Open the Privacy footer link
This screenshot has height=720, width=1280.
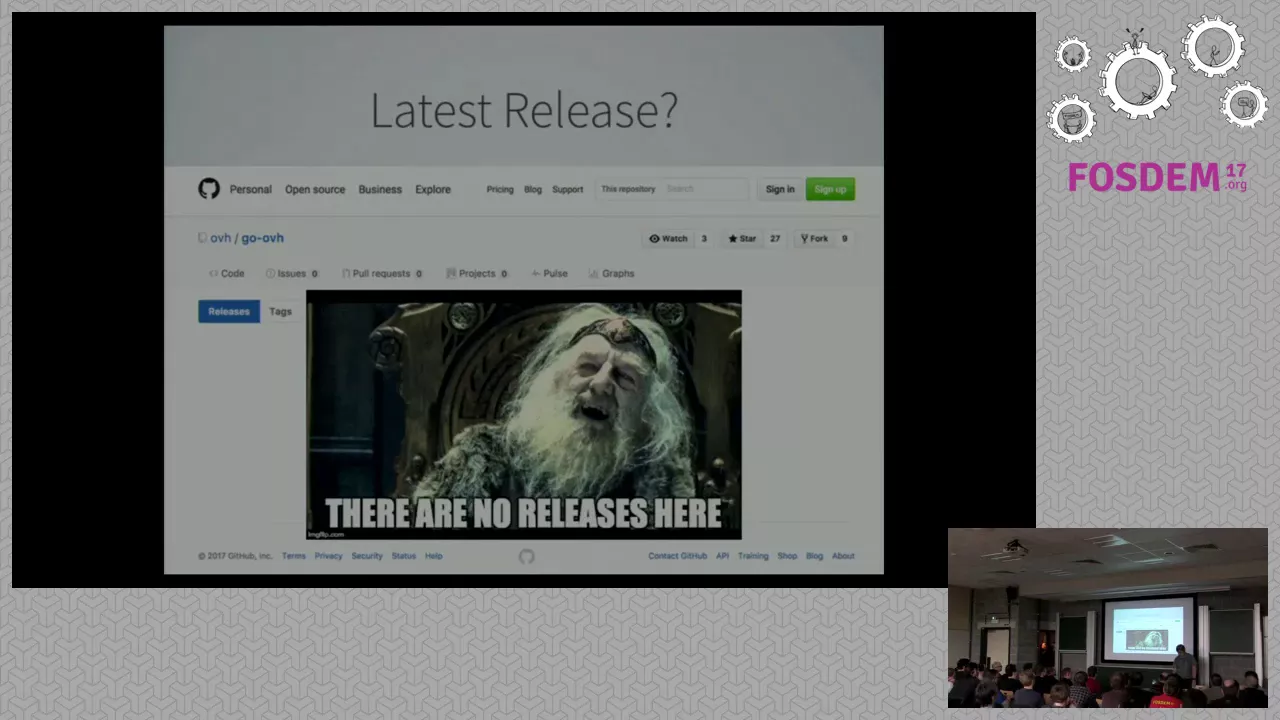(x=328, y=556)
